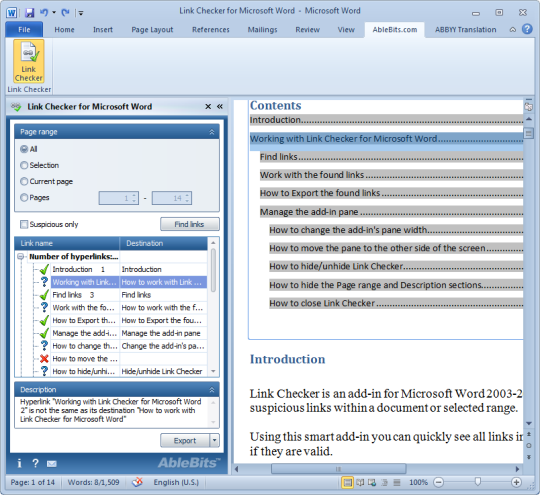
Task: Open the Page Layout ribbon tab
Action: (152, 30)
